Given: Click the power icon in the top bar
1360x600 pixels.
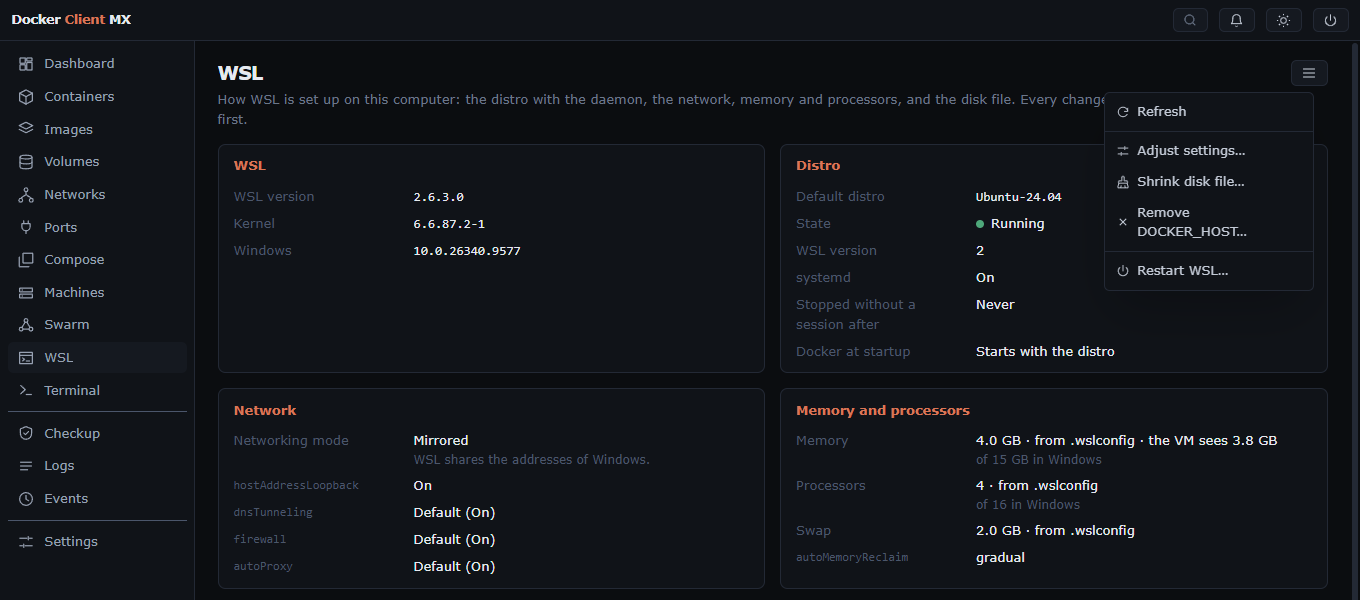Looking at the screenshot, I should tap(1331, 20).
